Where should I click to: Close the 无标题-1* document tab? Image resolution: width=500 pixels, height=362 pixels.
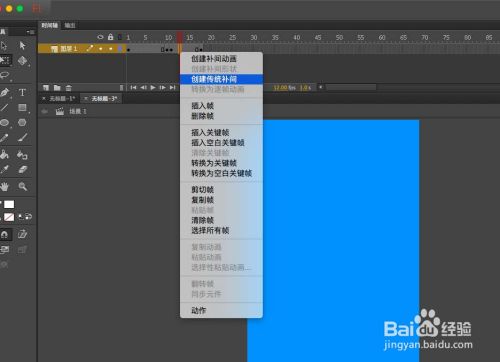click(x=44, y=99)
